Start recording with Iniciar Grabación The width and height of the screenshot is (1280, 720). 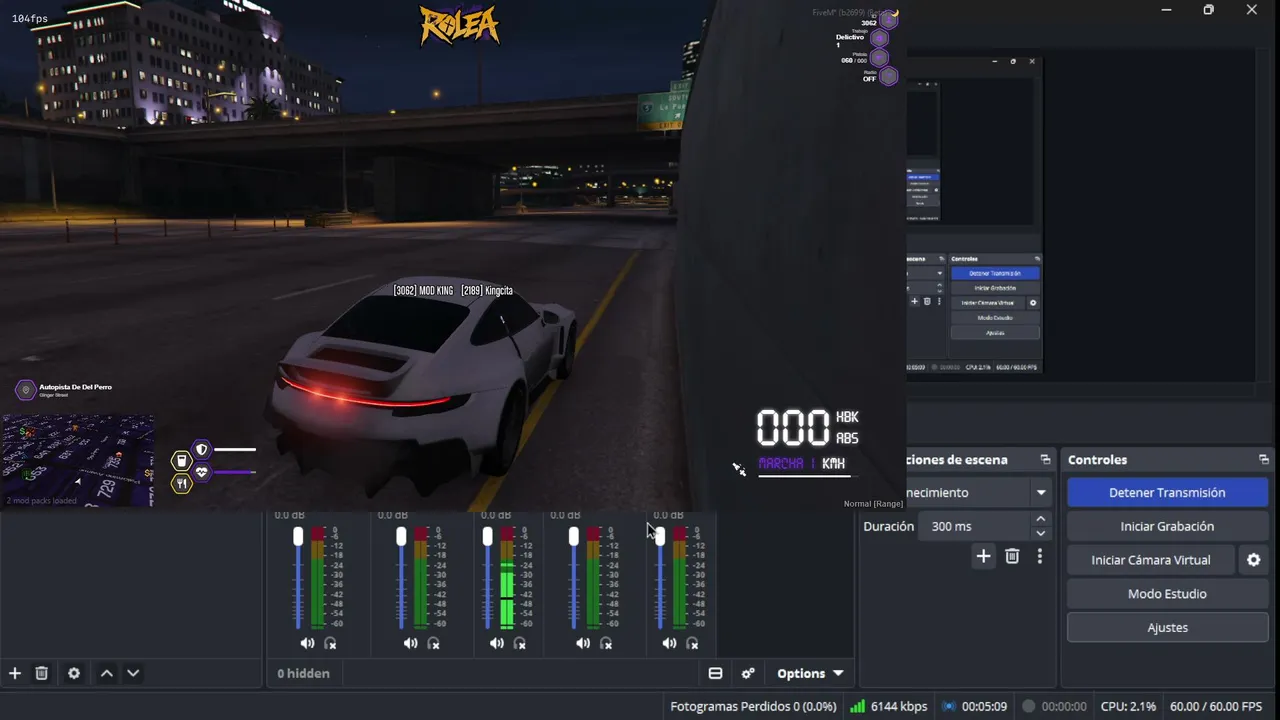click(x=1167, y=526)
